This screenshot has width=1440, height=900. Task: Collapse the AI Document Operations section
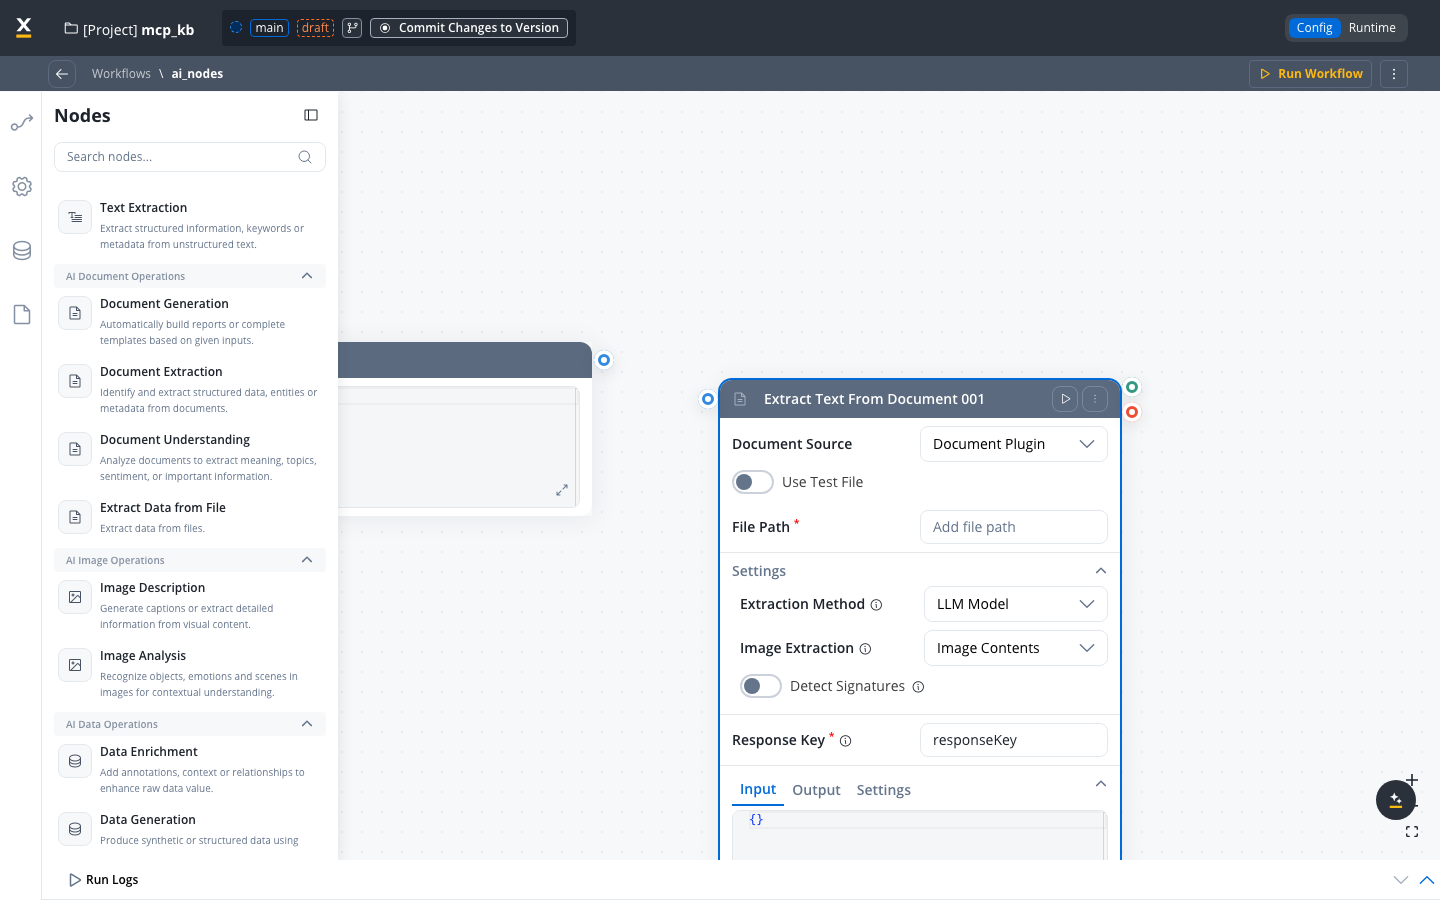pyautogui.click(x=307, y=276)
